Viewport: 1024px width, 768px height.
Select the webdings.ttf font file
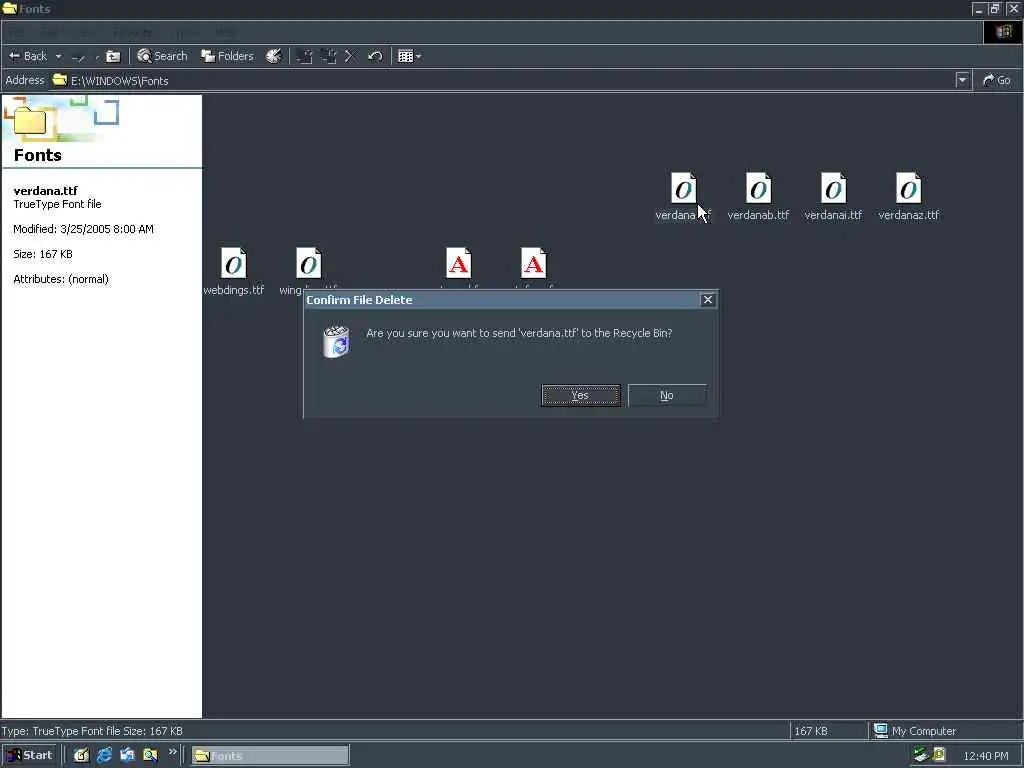point(234,272)
